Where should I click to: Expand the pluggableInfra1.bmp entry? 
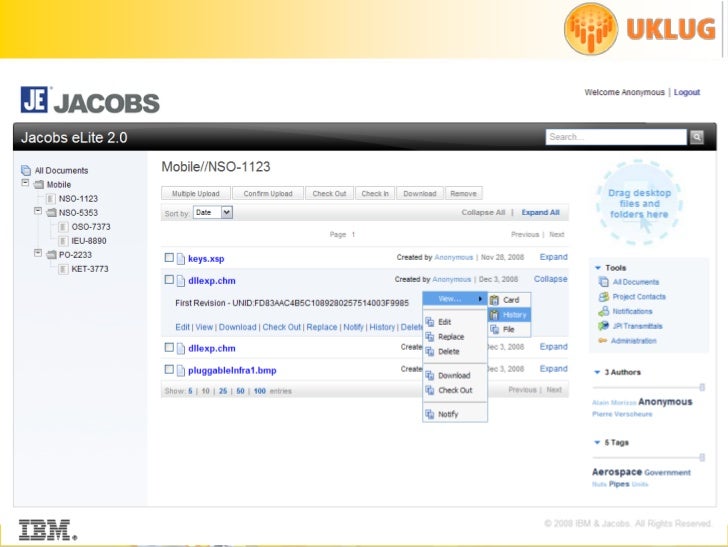(x=553, y=369)
